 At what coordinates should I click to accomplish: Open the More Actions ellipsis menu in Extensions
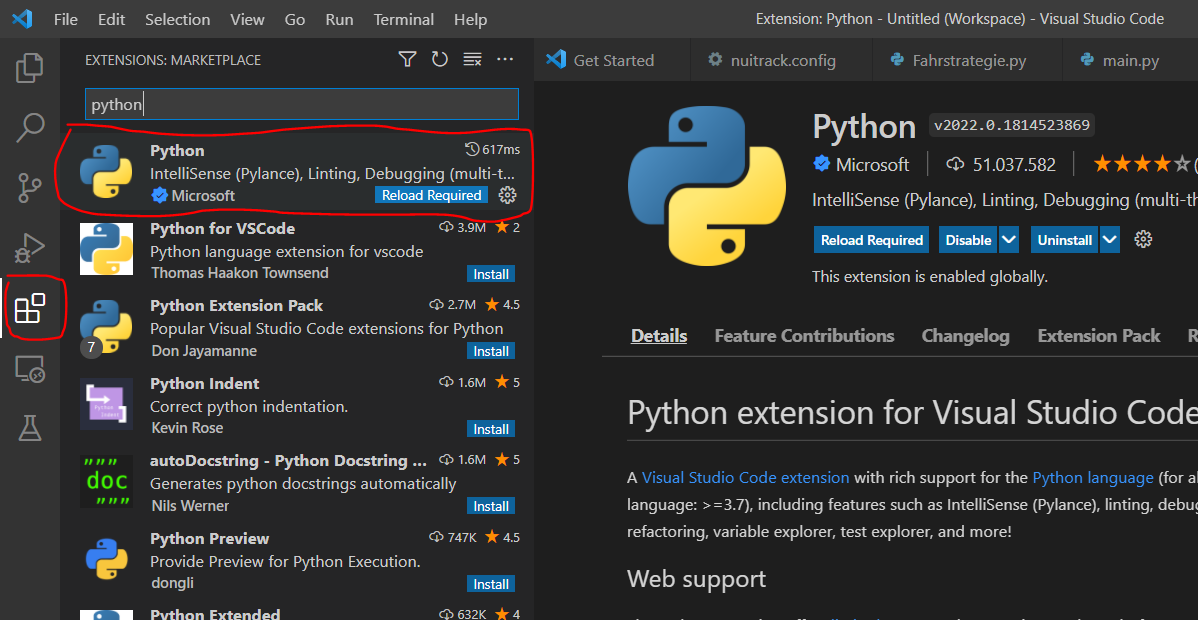tap(505, 59)
